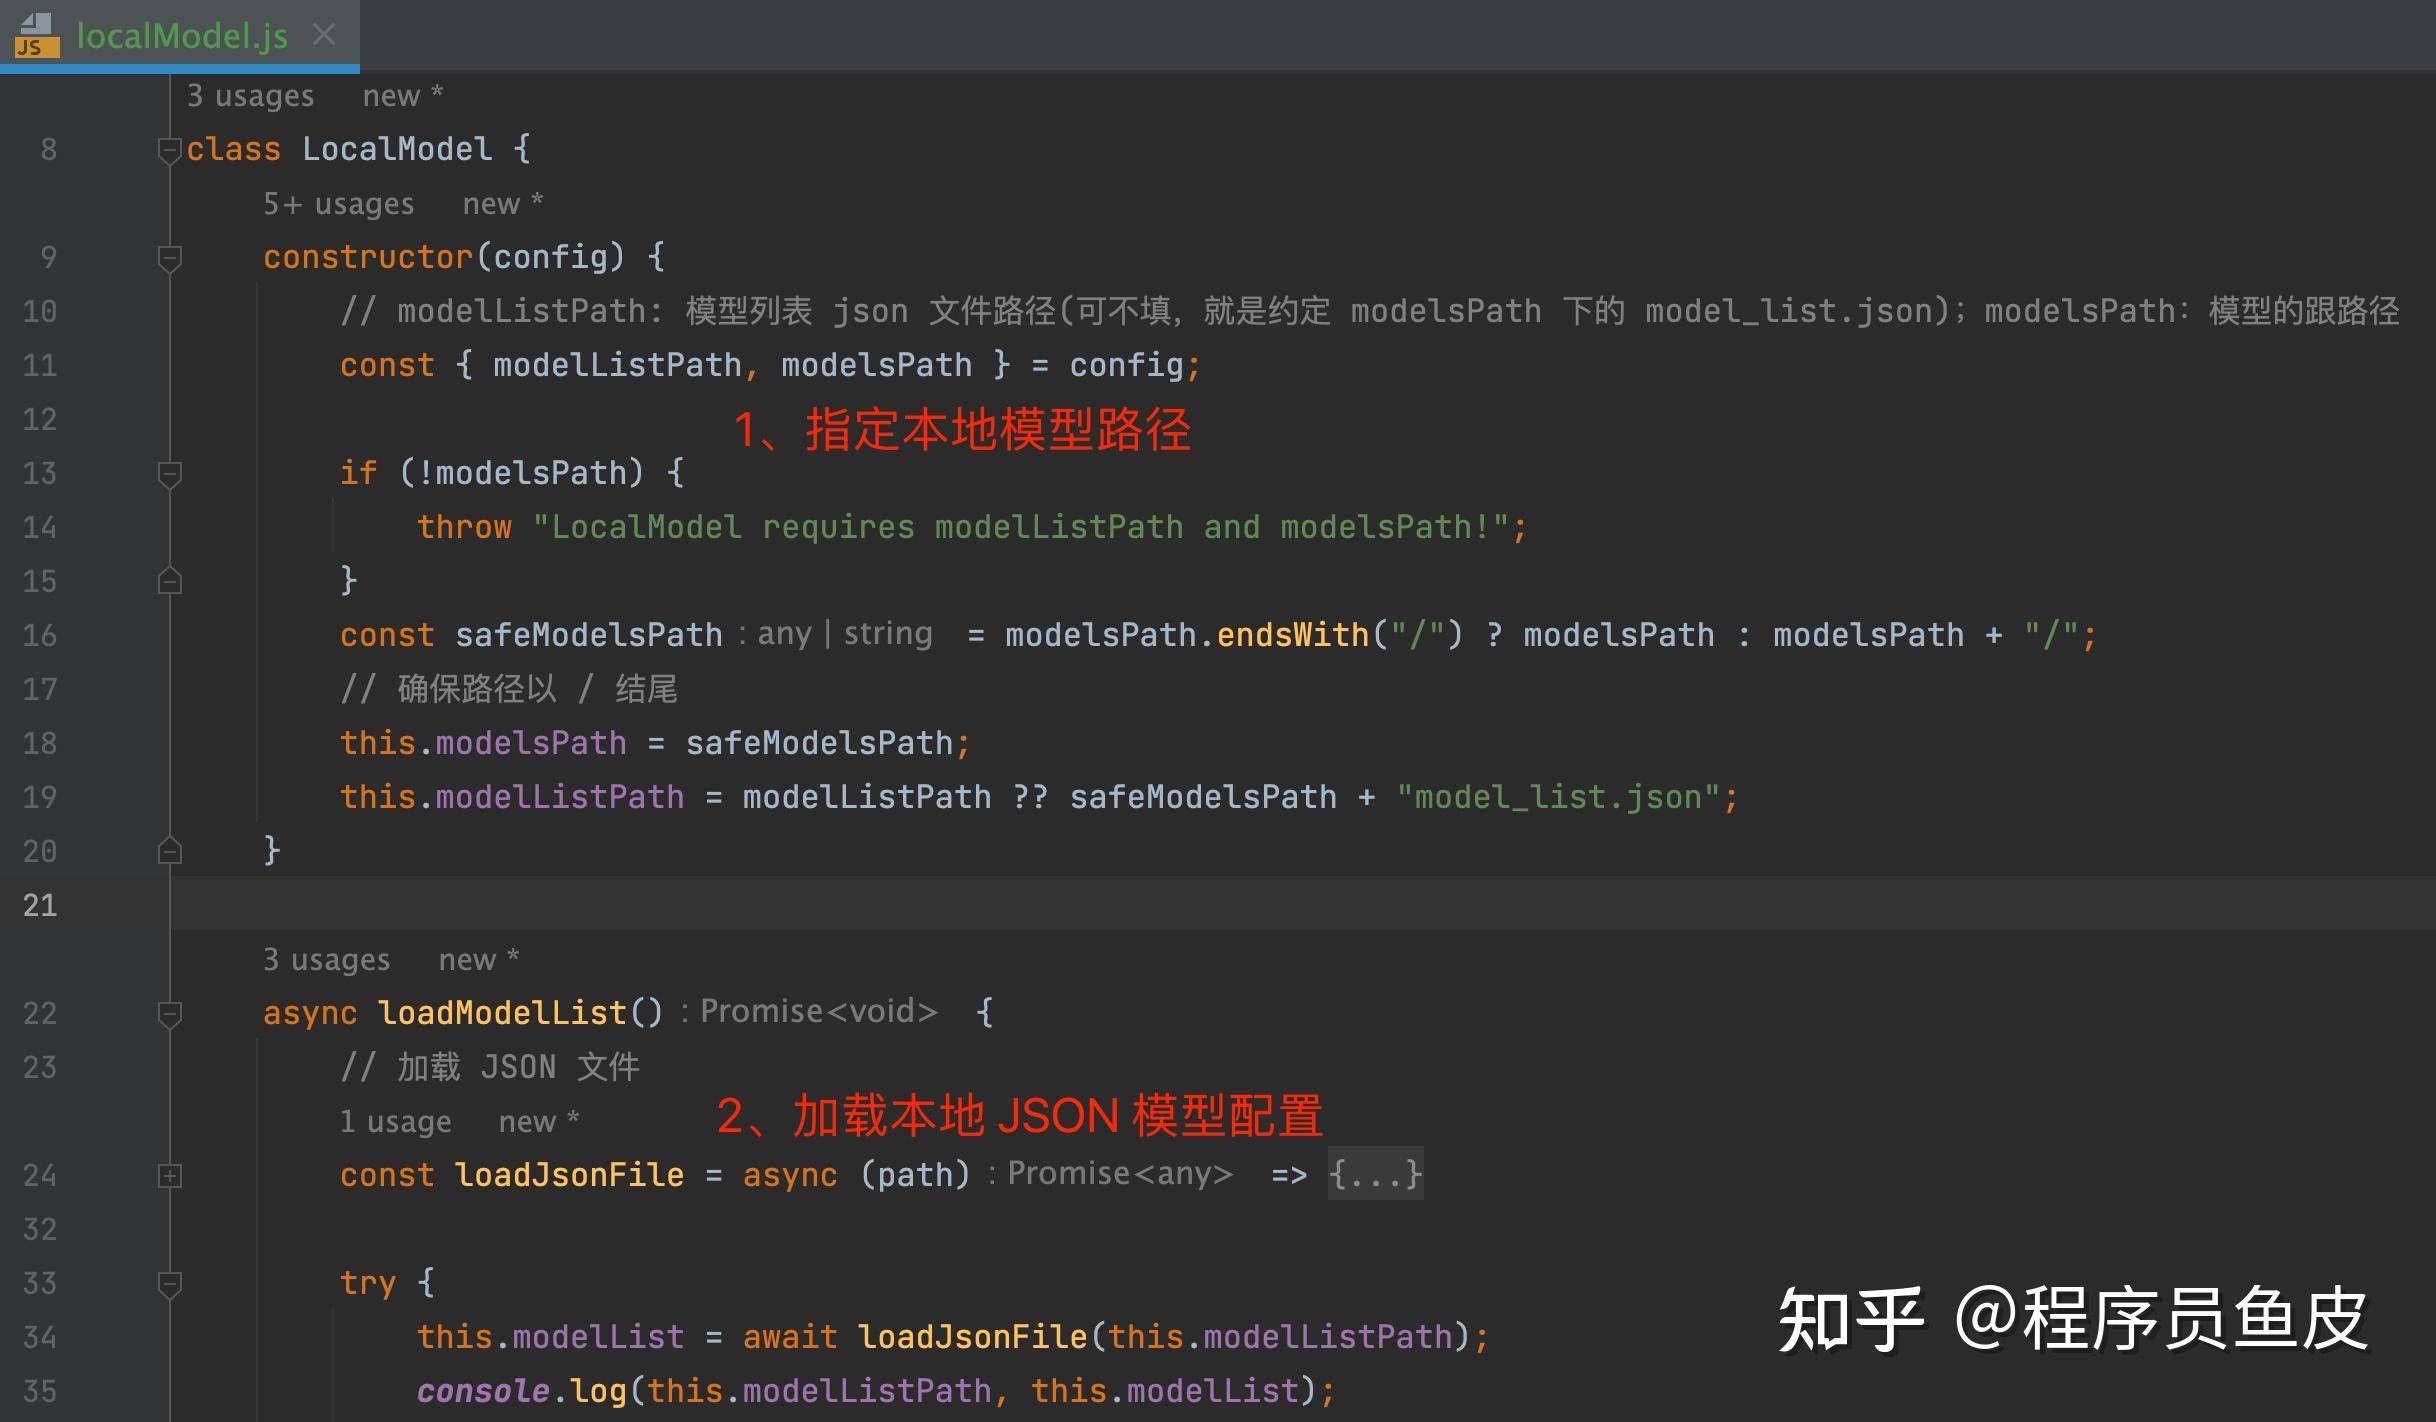2436x1422 pixels.
Task: Click the 'new *' hint above loadModelList
Action: tap(478, 960)
